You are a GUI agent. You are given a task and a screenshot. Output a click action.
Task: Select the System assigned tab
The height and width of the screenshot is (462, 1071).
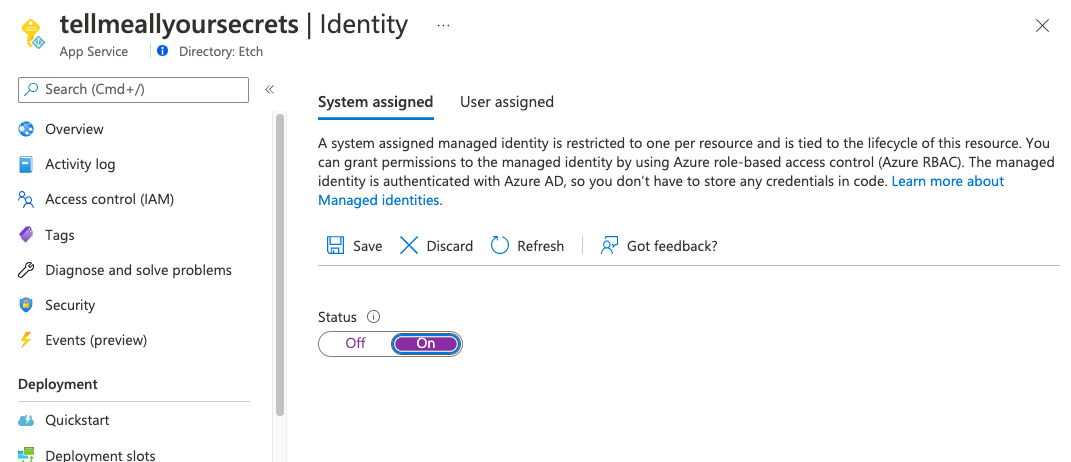pos(376,102)
